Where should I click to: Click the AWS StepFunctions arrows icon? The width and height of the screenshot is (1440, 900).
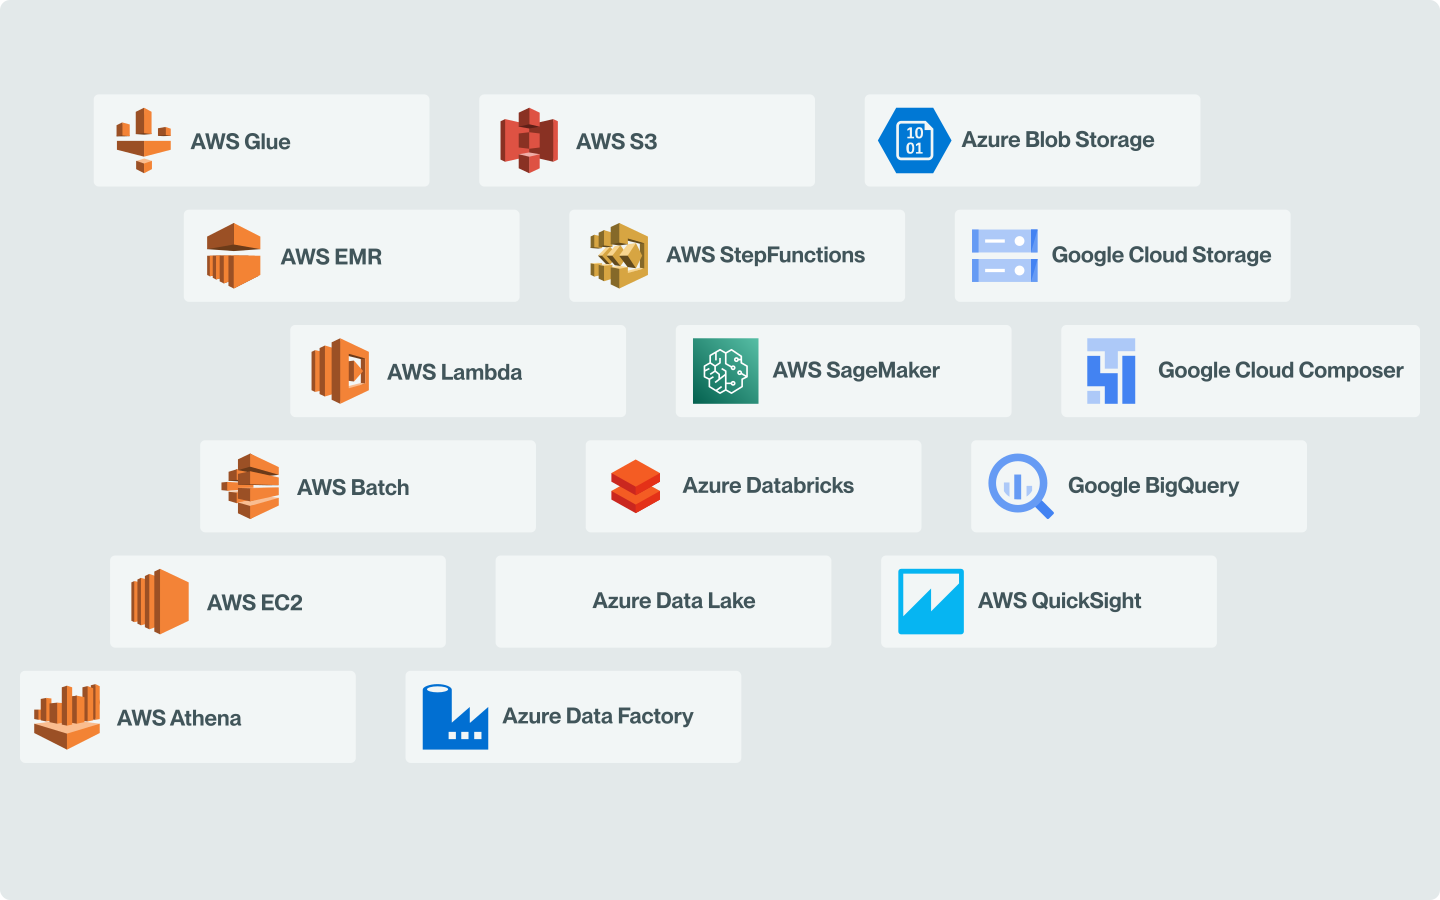[x=617, y=255]
